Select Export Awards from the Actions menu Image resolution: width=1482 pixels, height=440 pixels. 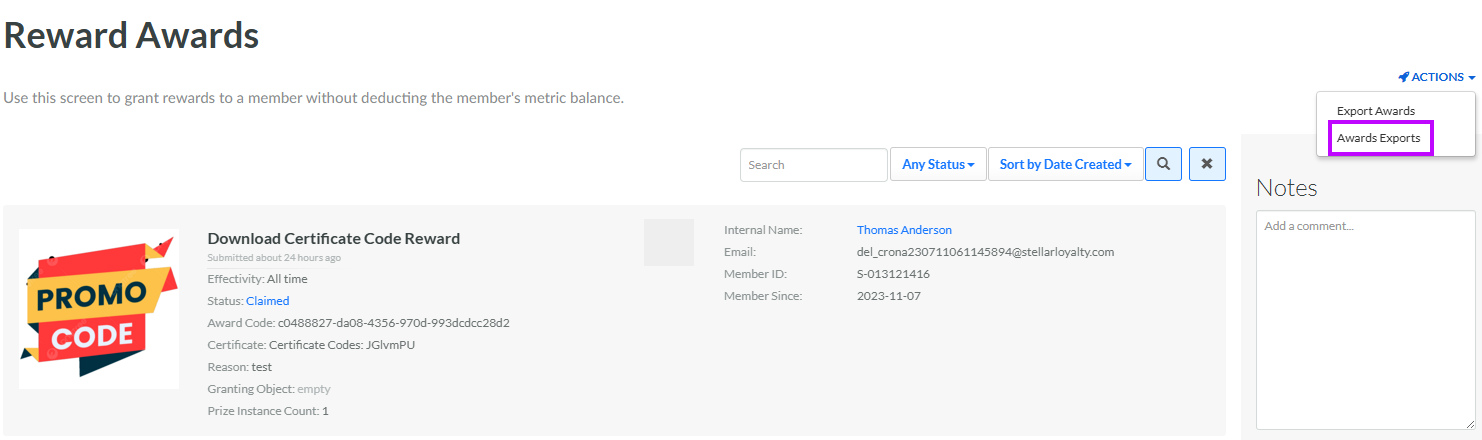[1375, 111]
